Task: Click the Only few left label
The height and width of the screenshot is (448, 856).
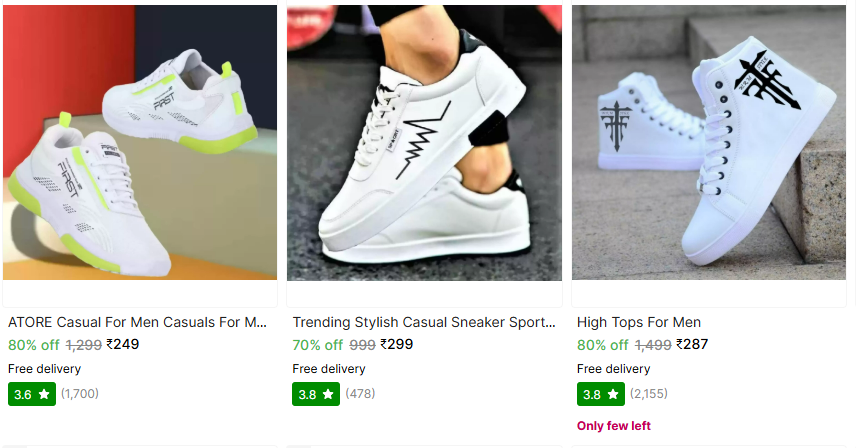Action: pos(614,426)
